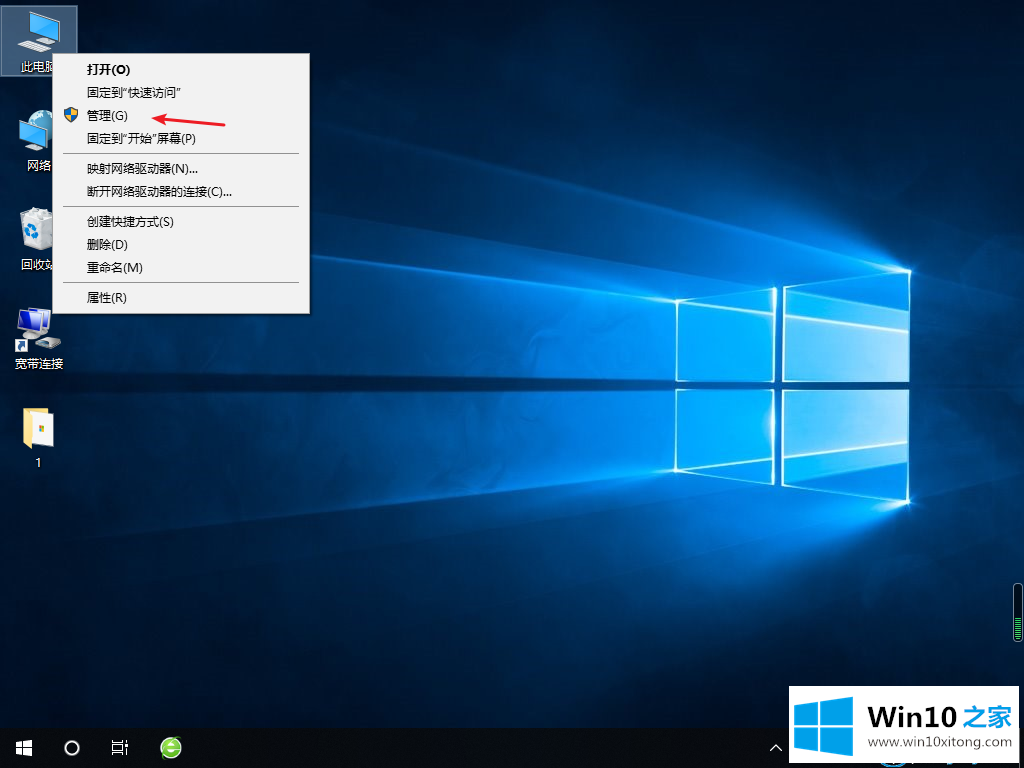Viewport: 1024px width, 768px height.
Task: Click the green level meter widget
Action: pyautogui.click(x=1017, y=613)
